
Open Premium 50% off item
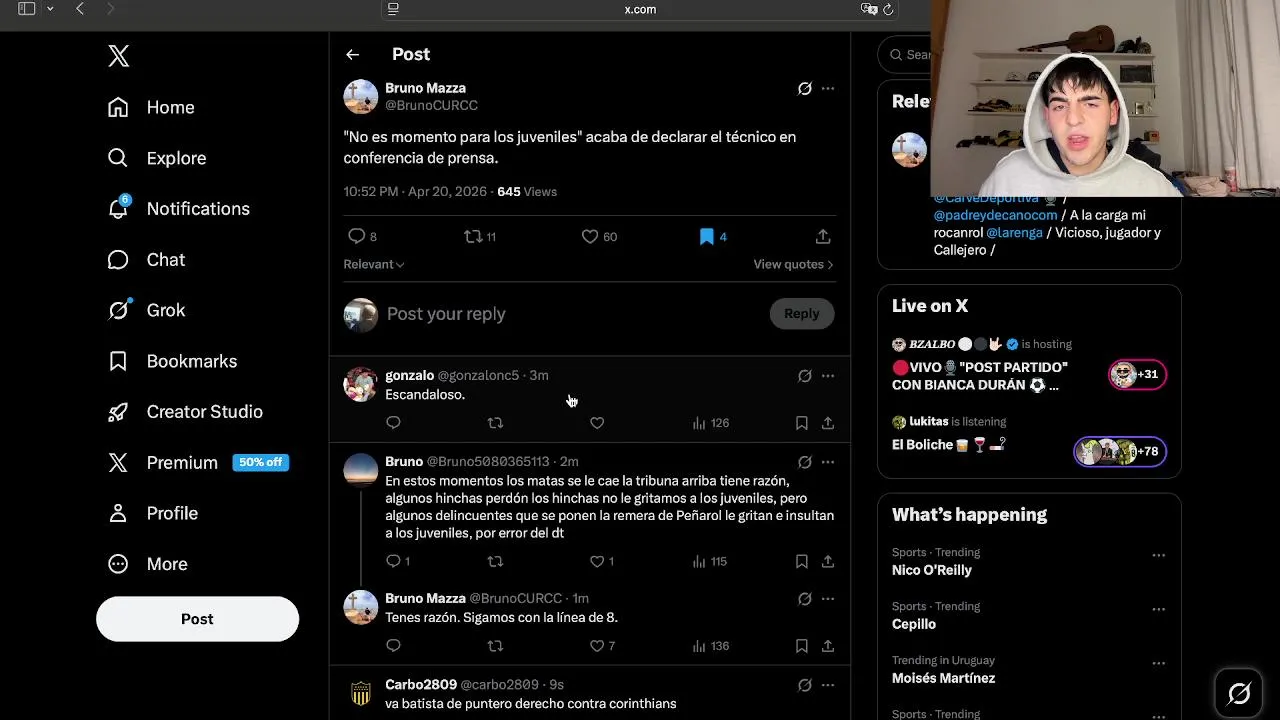198,462
